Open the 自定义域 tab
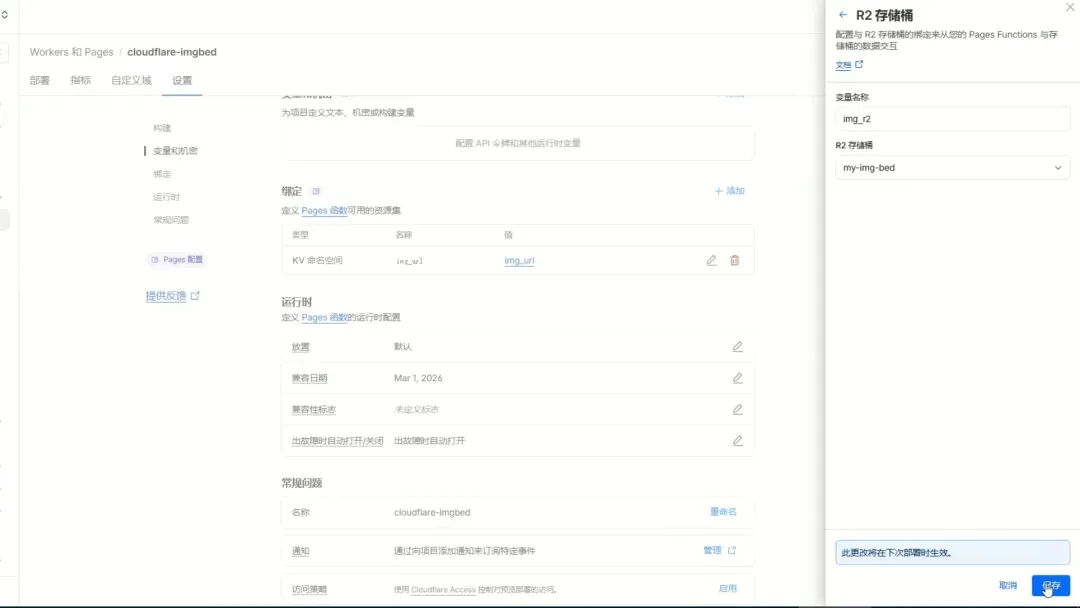 point(133,80)
